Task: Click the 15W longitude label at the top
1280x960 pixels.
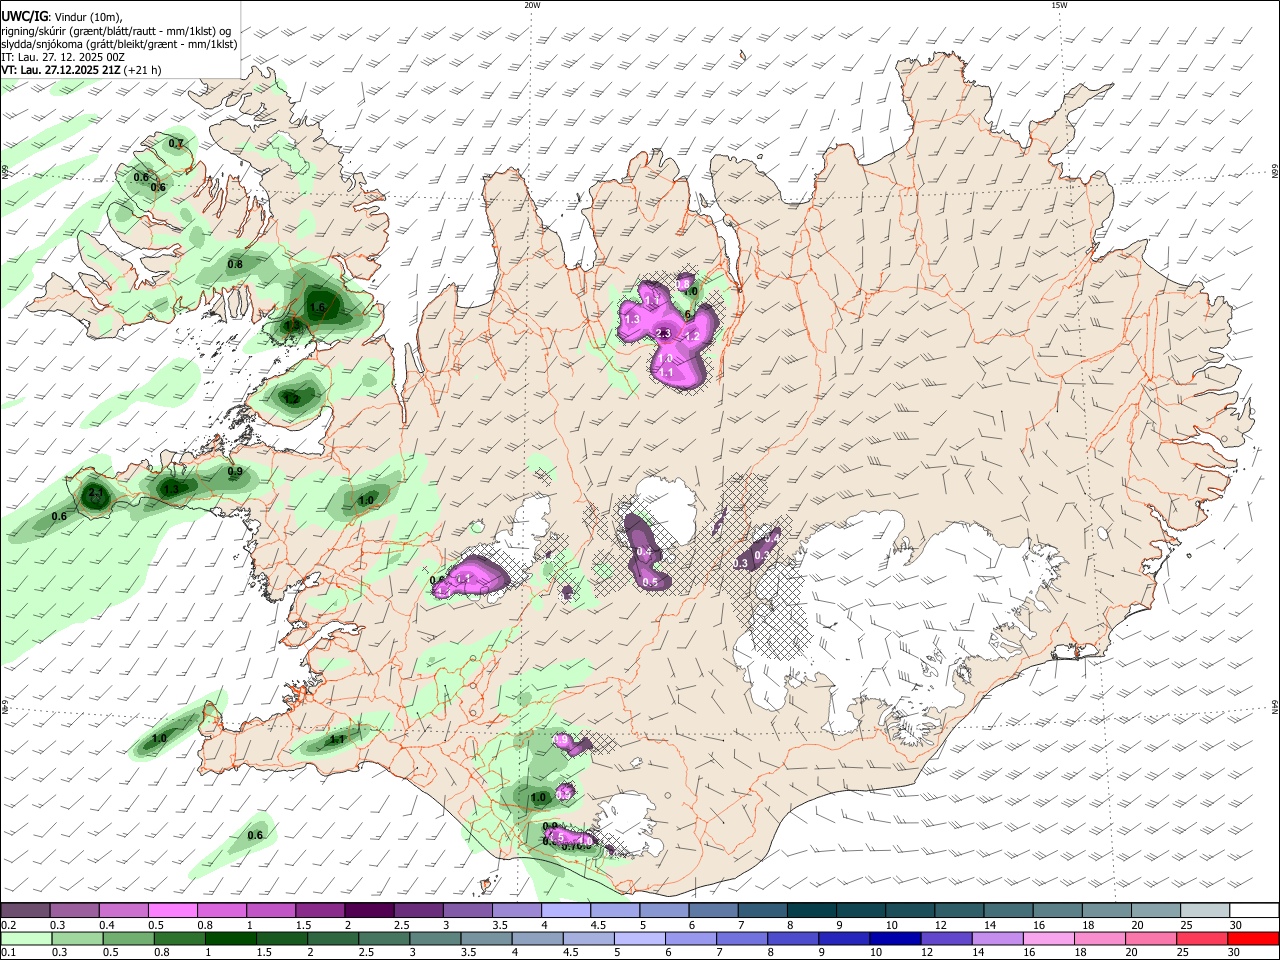Action: point(1059,5)
